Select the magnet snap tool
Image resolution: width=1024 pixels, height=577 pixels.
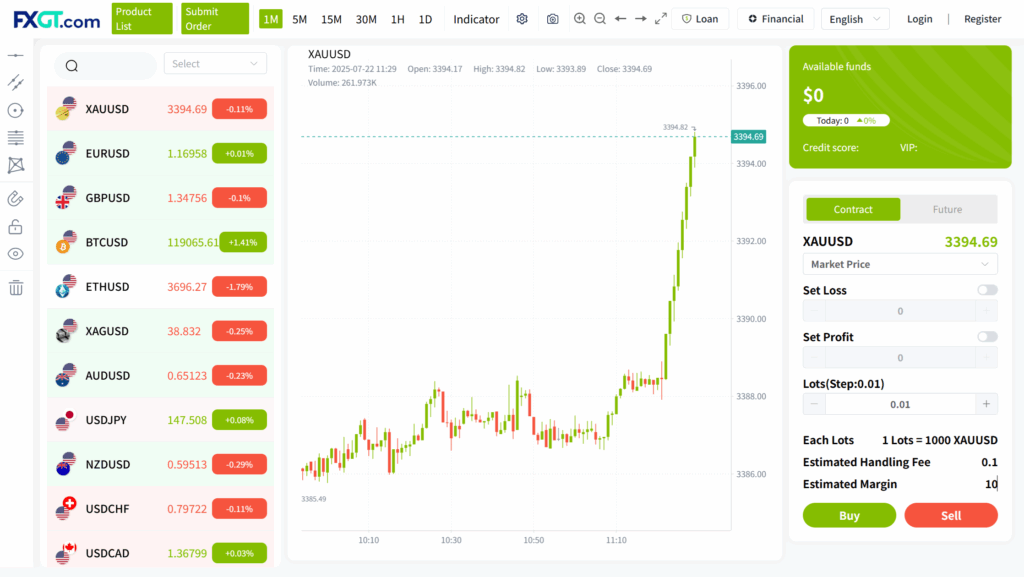(x=15, y=198)
